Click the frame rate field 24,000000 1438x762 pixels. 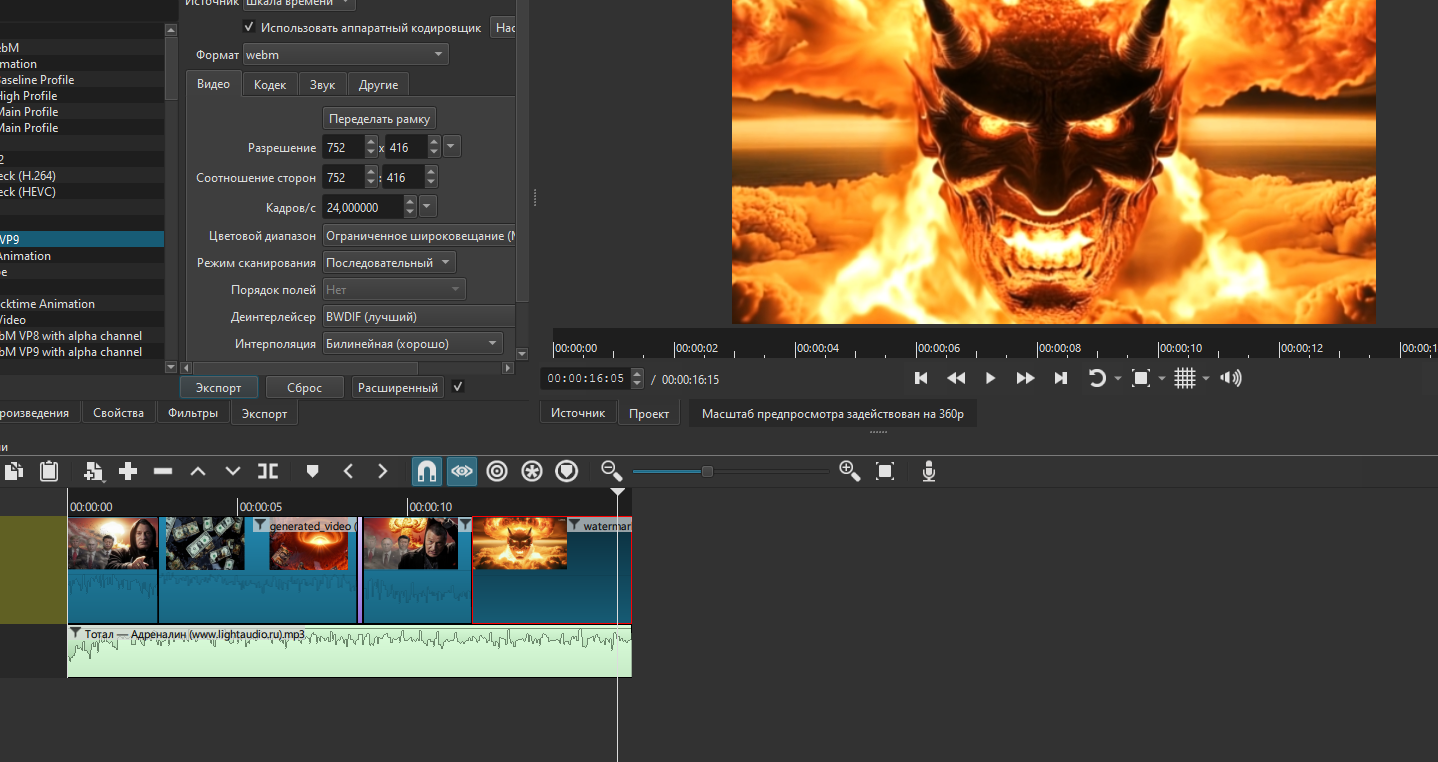(363, 207)
